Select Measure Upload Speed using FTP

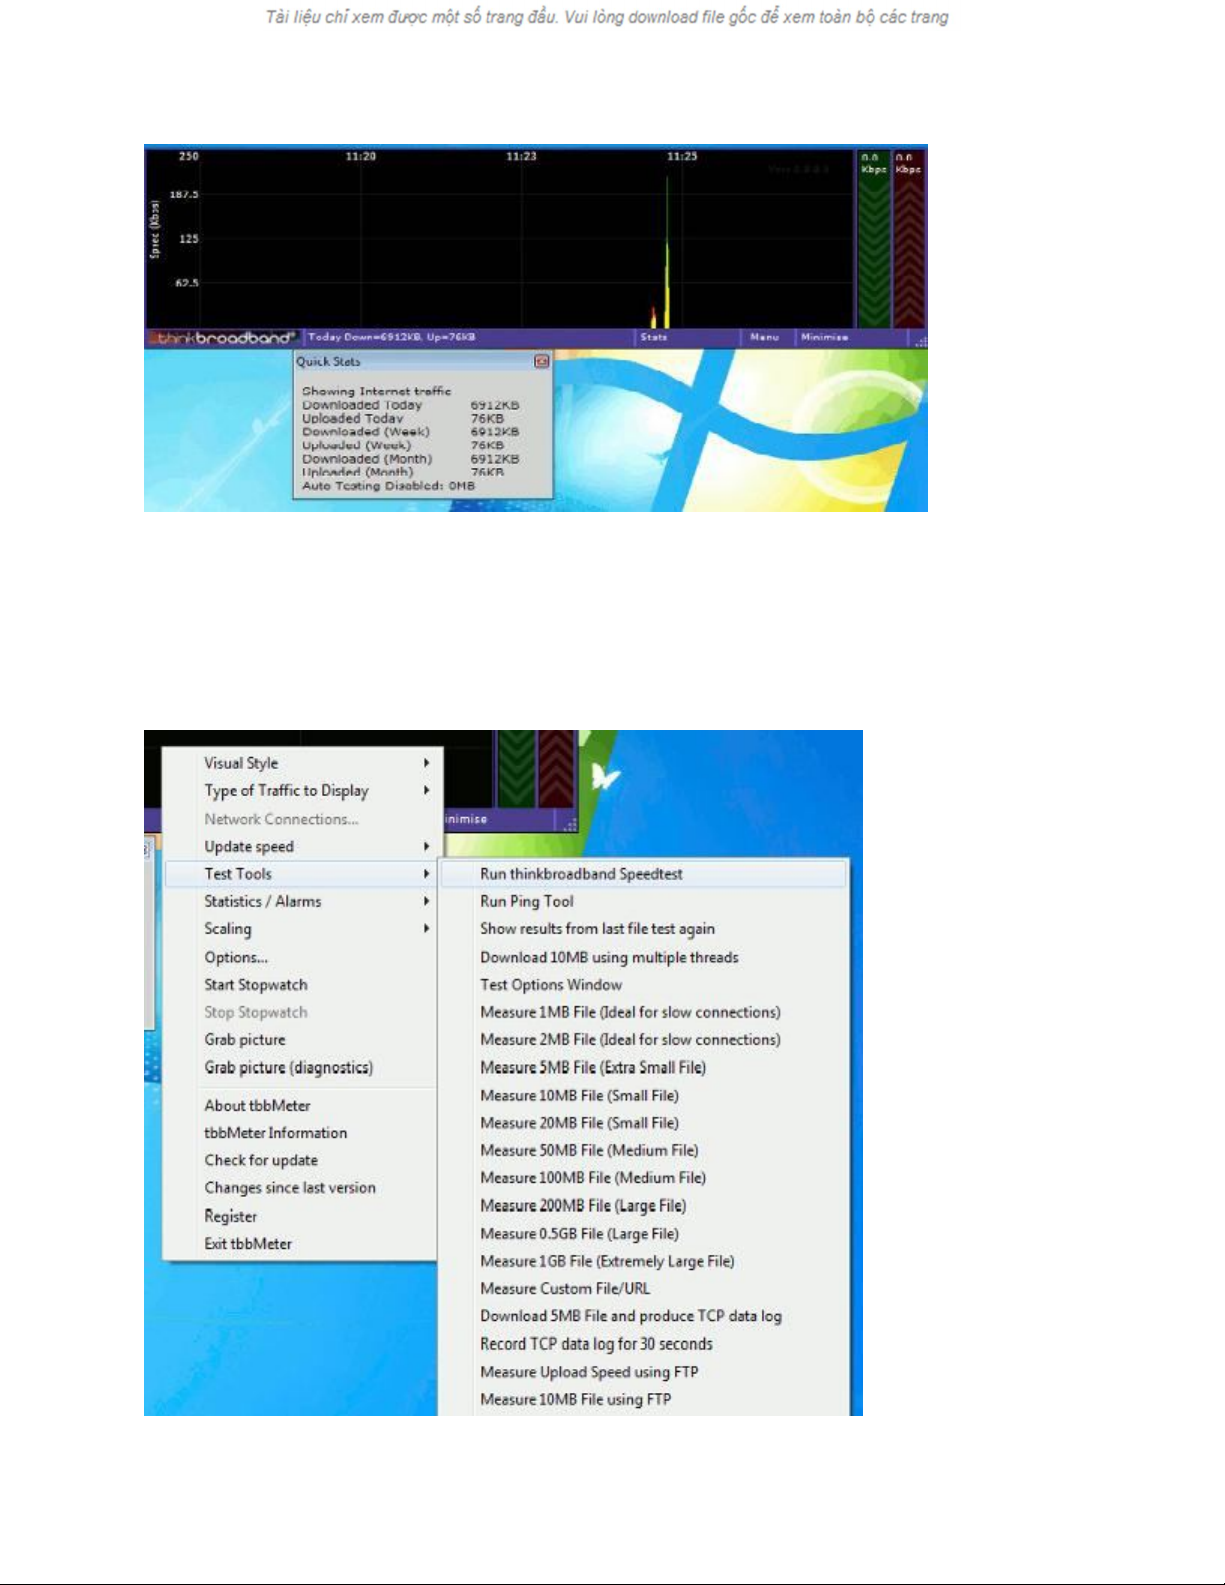(x=645, y=1372)
